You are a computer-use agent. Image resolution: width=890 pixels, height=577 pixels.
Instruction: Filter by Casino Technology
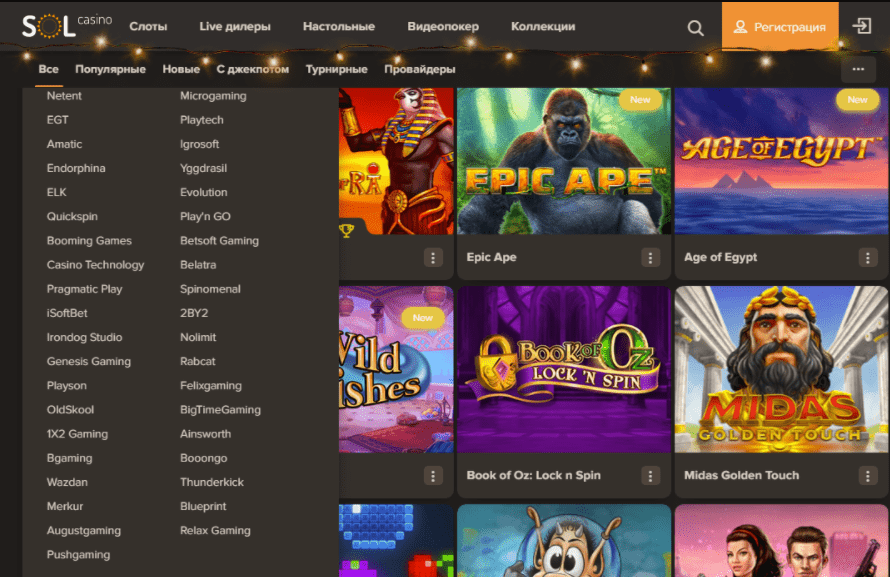click(x=95, y=265)
